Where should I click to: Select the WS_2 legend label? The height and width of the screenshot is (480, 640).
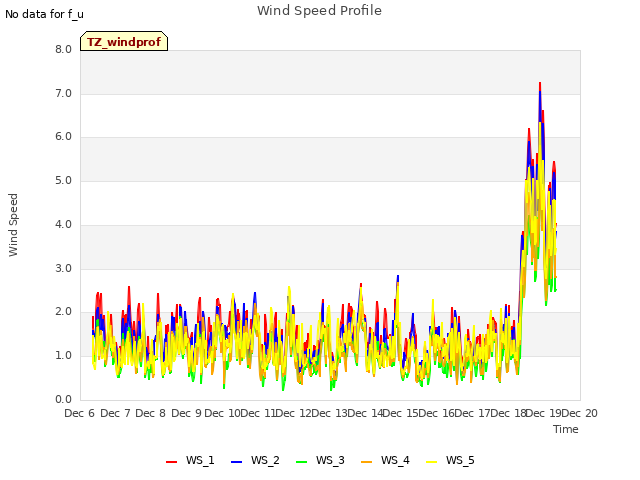(265, 460)
